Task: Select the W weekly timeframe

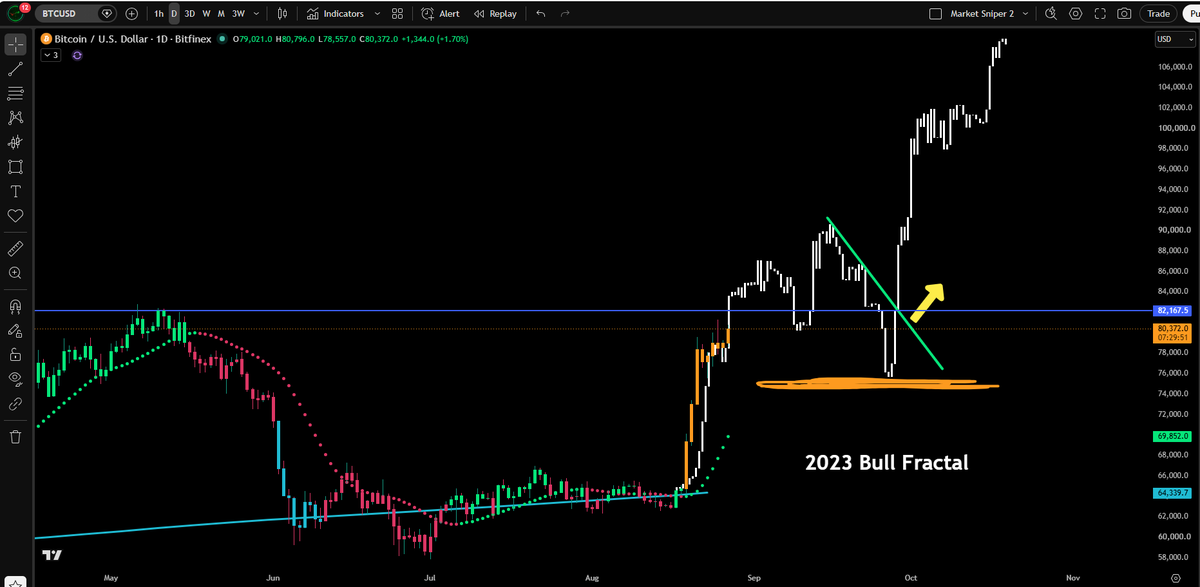Action: click(206, 14)
